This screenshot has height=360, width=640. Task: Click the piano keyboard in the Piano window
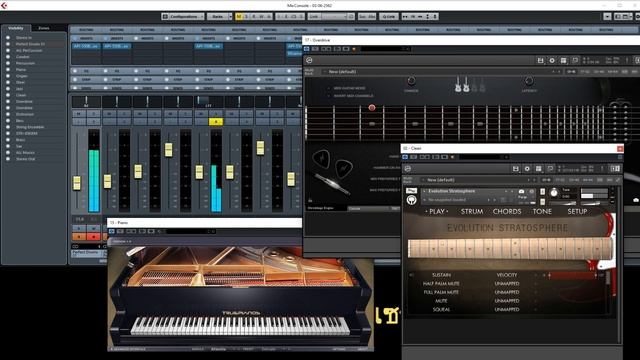coord(240,326)
